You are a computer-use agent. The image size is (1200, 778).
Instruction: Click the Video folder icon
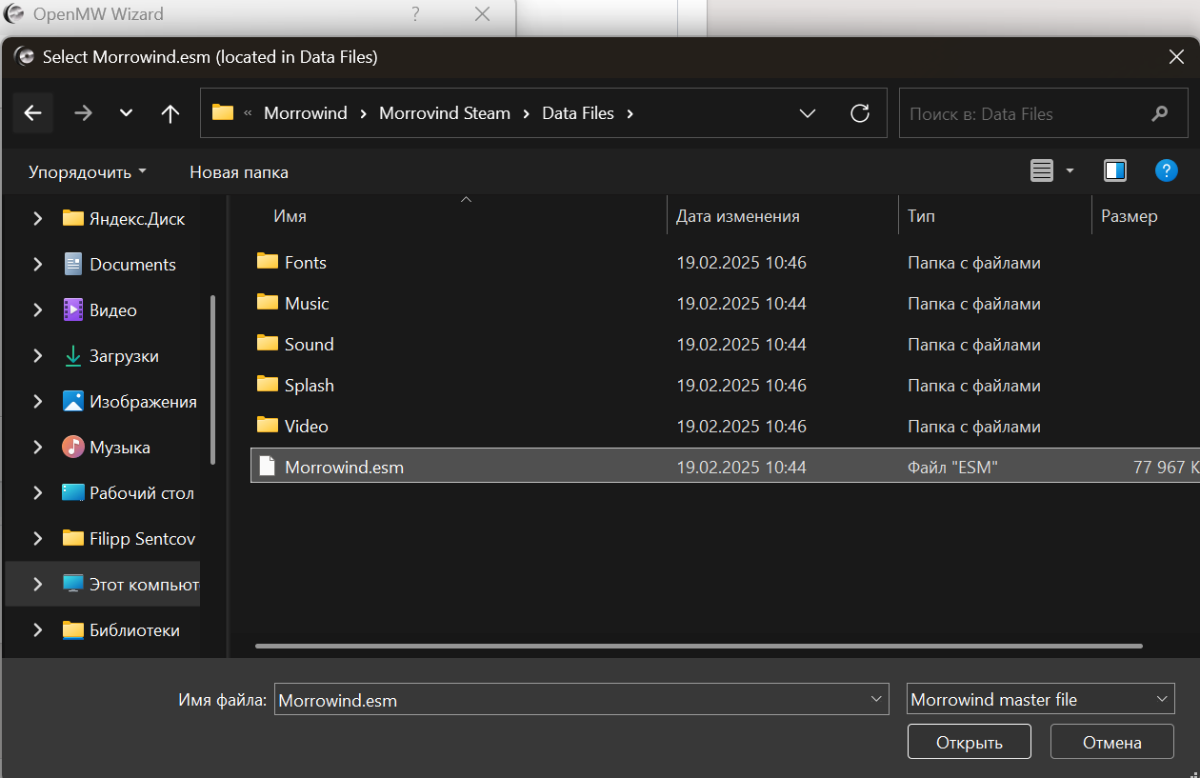(x=267, y=426)
